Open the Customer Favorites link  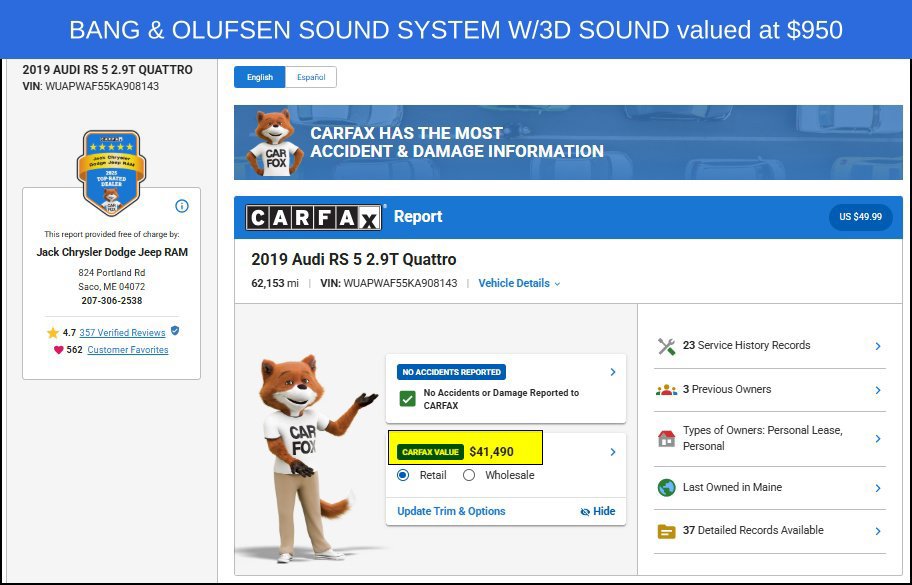tap(128, 349)
